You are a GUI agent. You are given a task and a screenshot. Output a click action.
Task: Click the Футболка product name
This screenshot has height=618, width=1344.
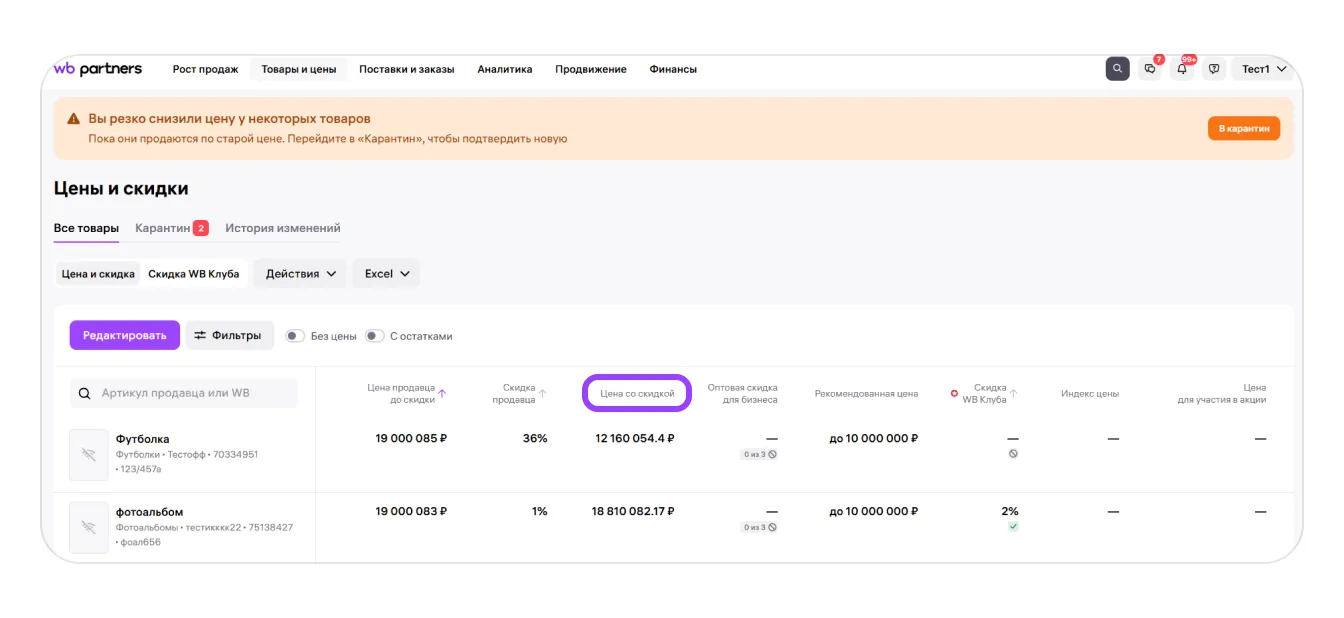[143, 439]
